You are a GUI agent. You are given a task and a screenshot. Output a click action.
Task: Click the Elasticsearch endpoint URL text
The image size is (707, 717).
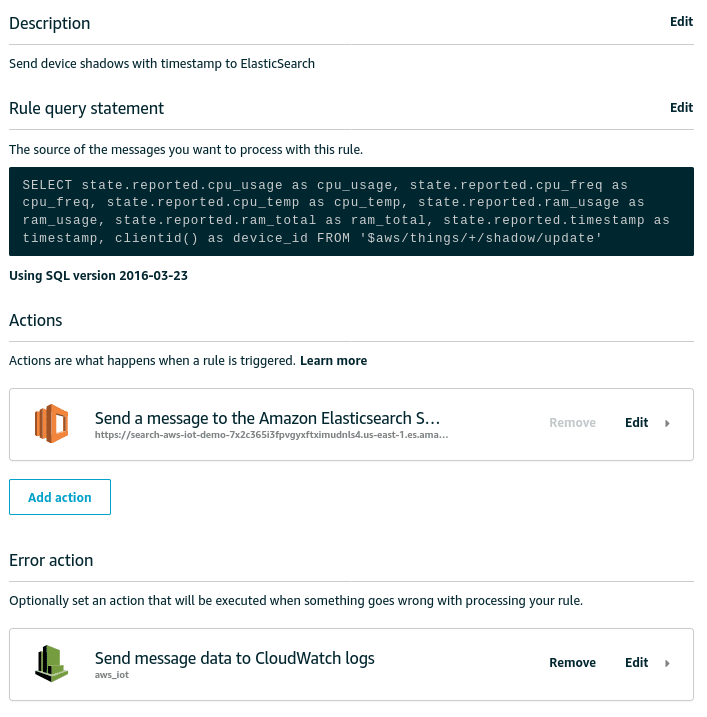(271, 435)
